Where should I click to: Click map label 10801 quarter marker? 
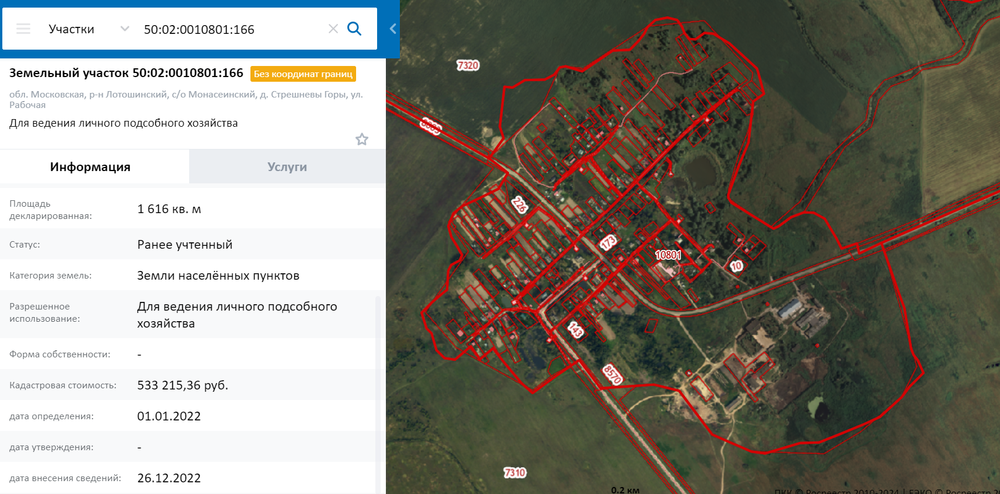tap(669, 254)
